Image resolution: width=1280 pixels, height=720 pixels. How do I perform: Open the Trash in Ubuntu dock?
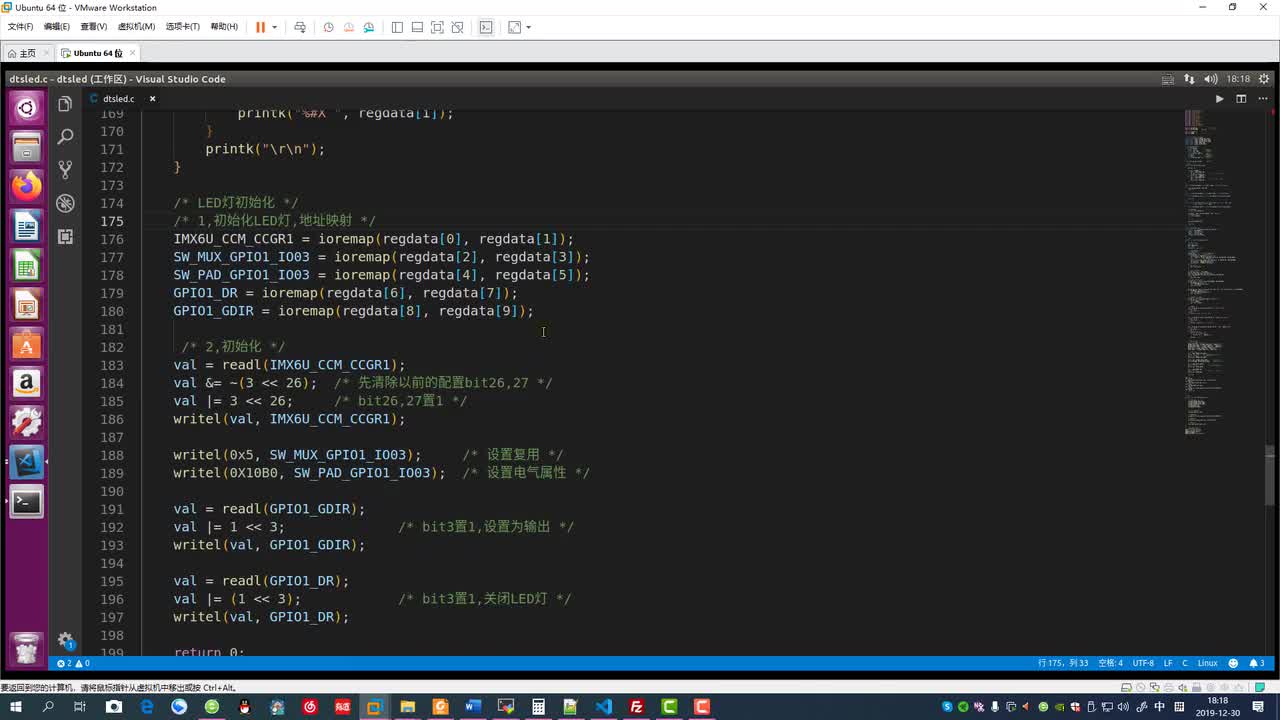click(26, 648)
